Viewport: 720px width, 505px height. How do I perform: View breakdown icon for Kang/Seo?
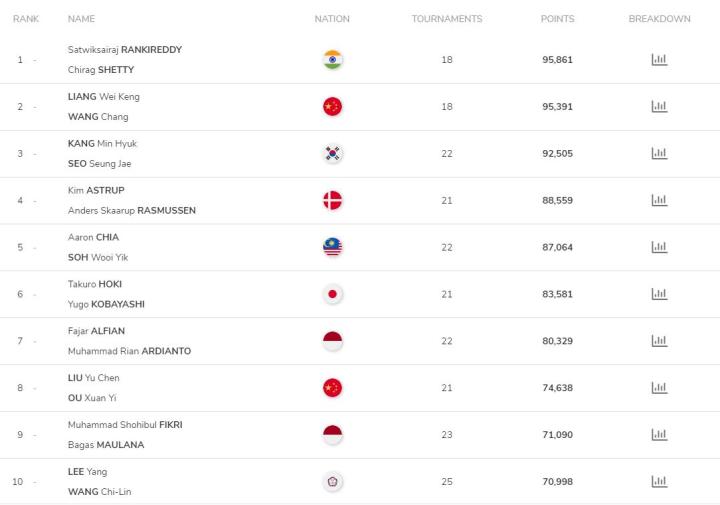(x=659, y=153)
